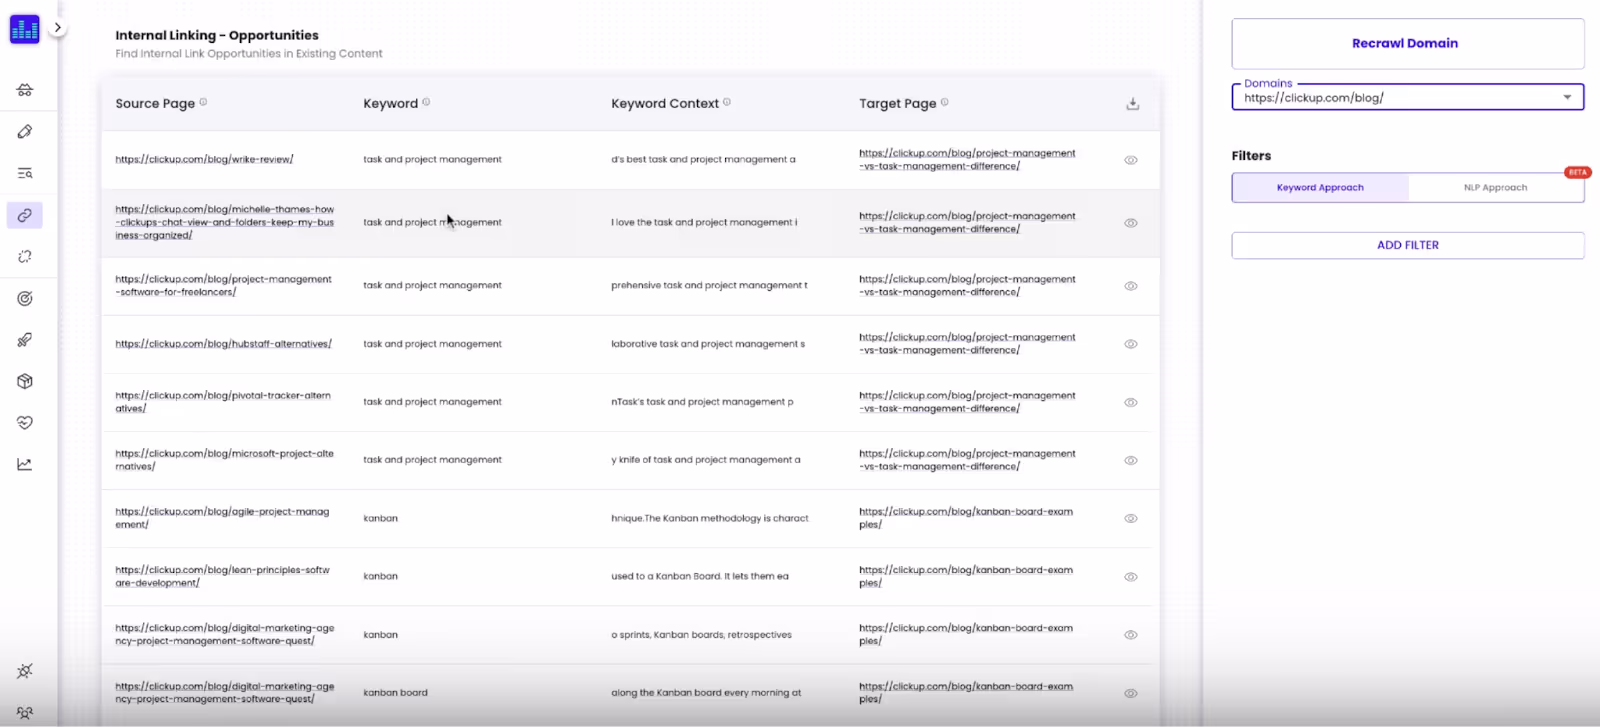
Task: Select context 'I love the task and project management'
Action: (x=704, y=222)
